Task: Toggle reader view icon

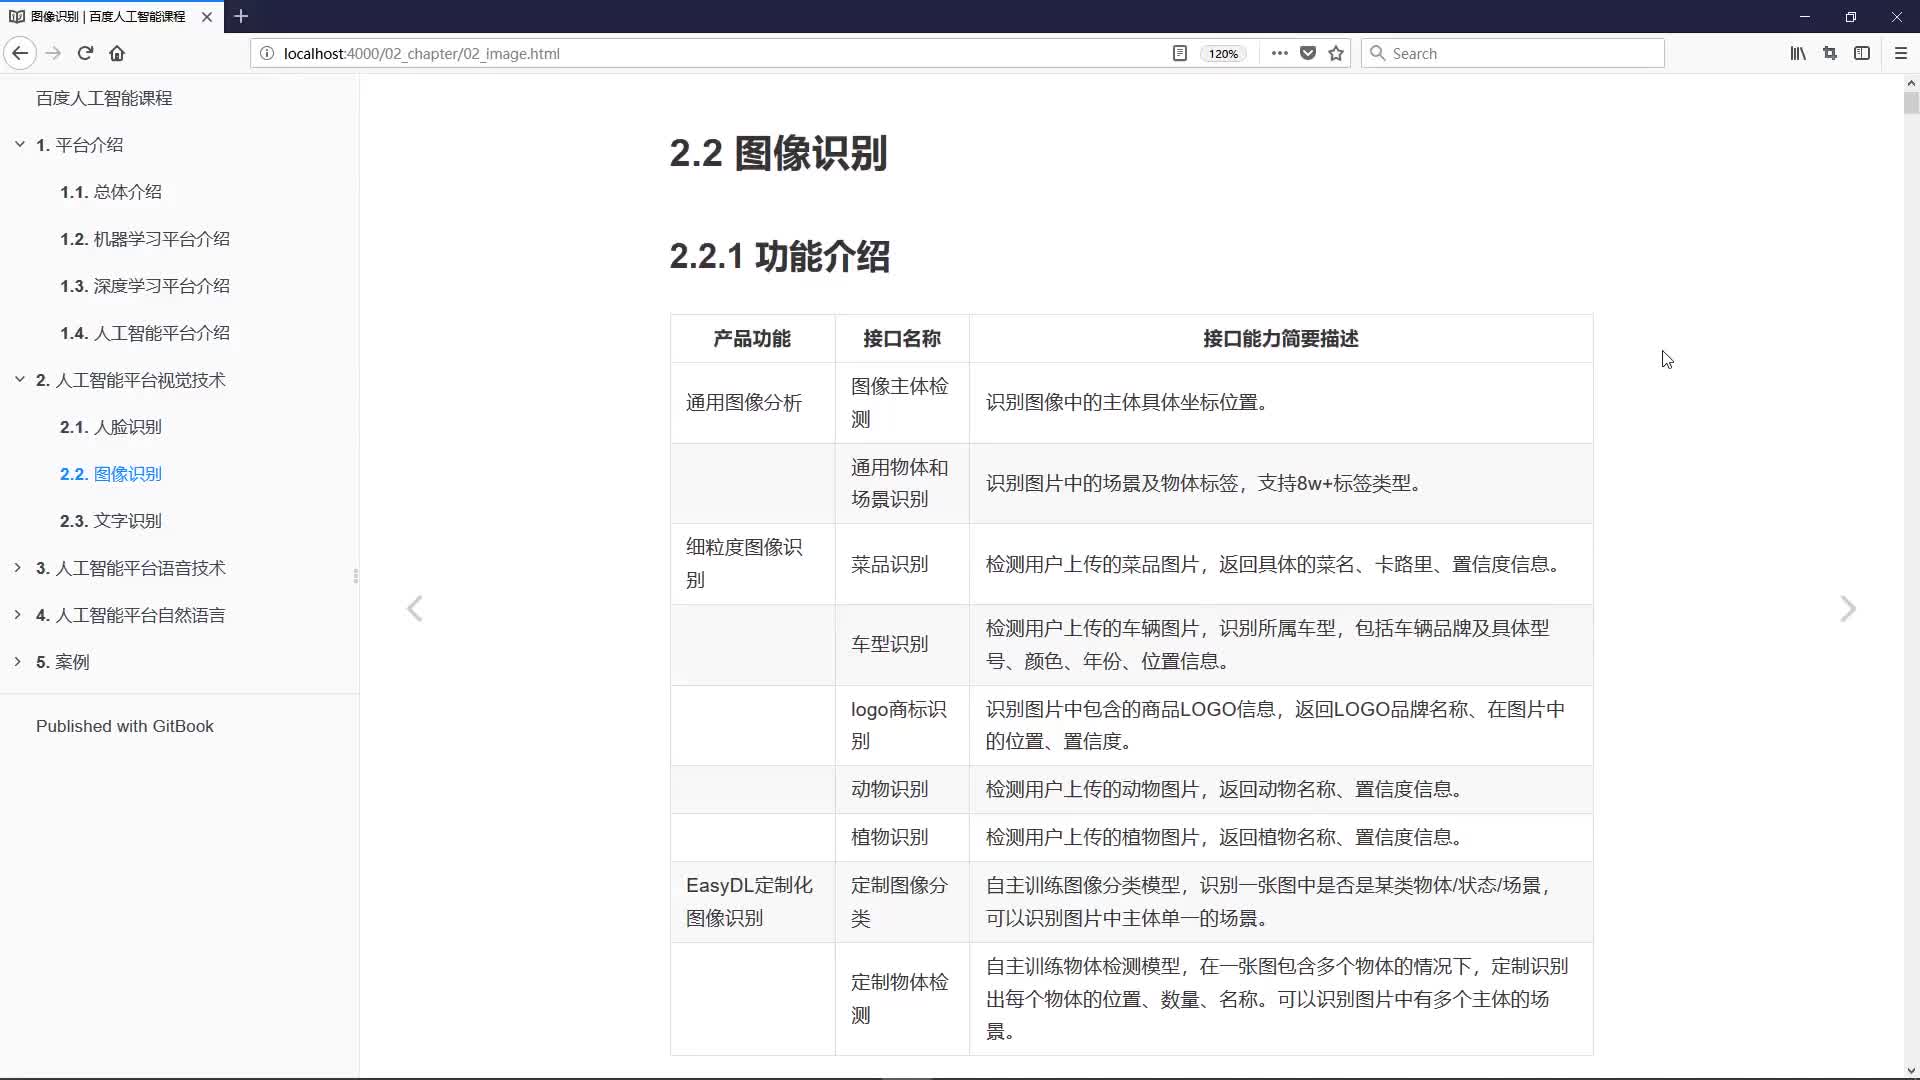Action: (x=1180, y=53)
